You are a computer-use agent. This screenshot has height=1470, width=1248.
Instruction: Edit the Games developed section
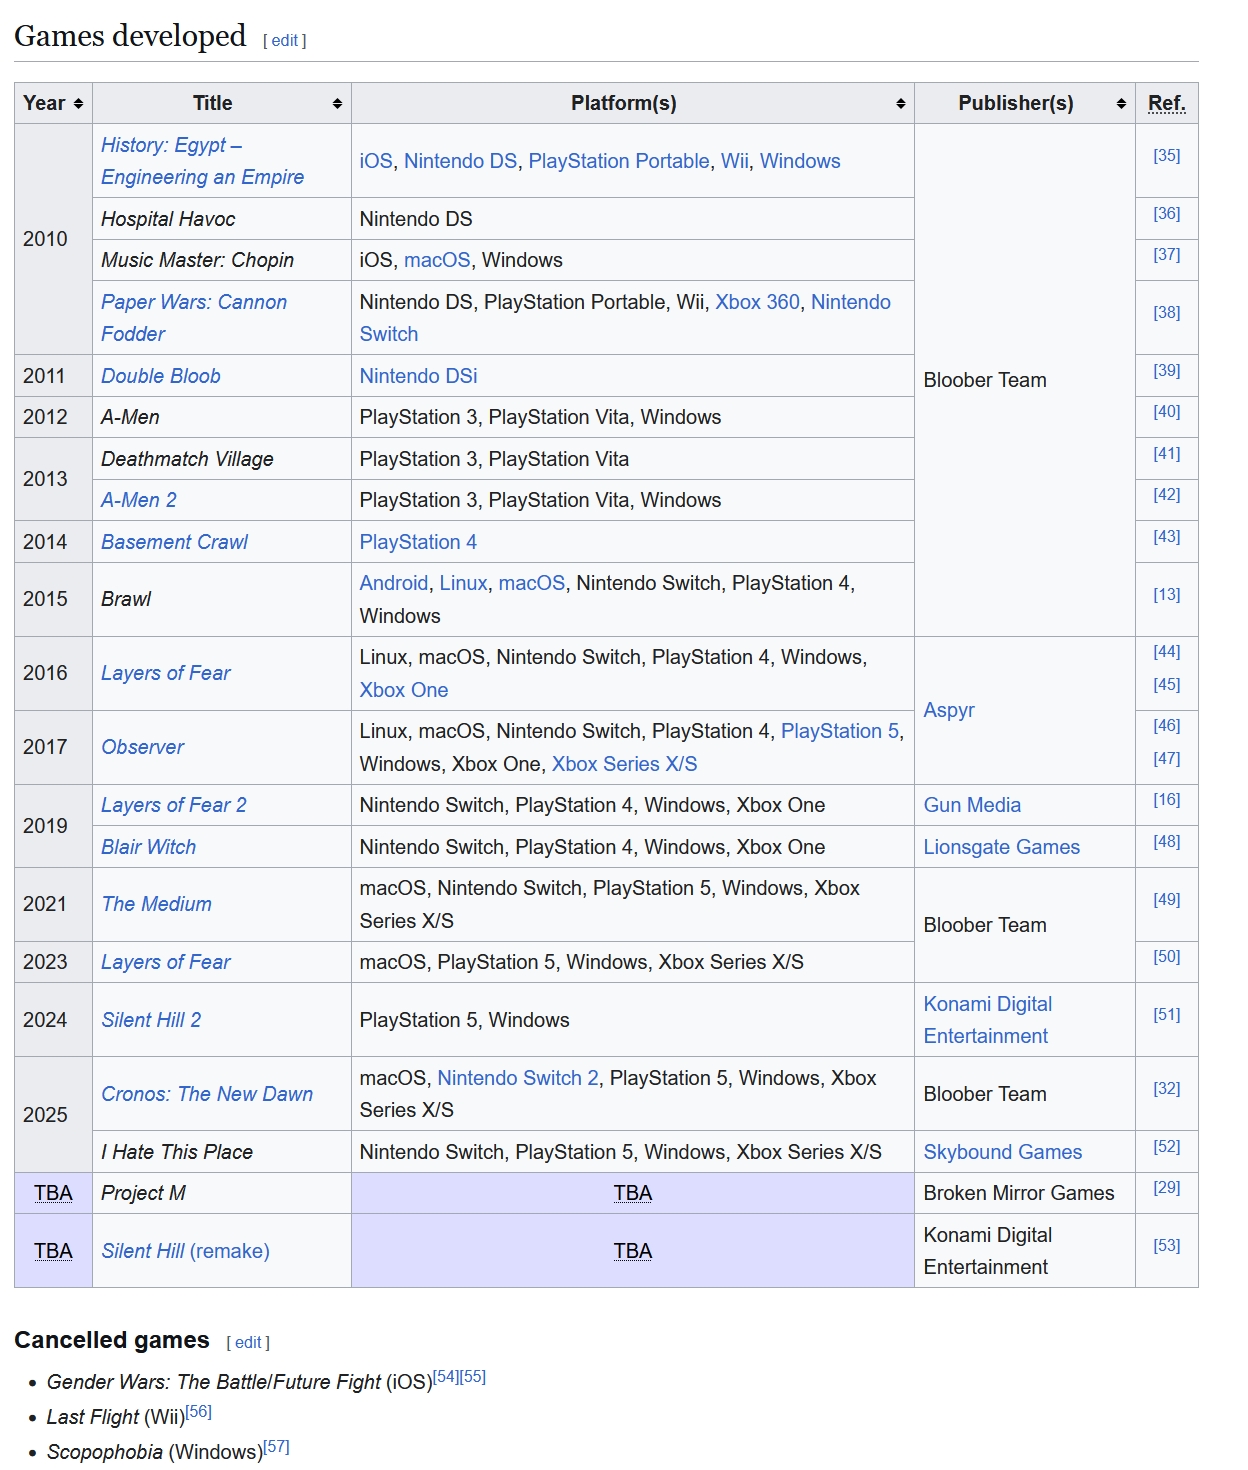click(x=285, y=41)
